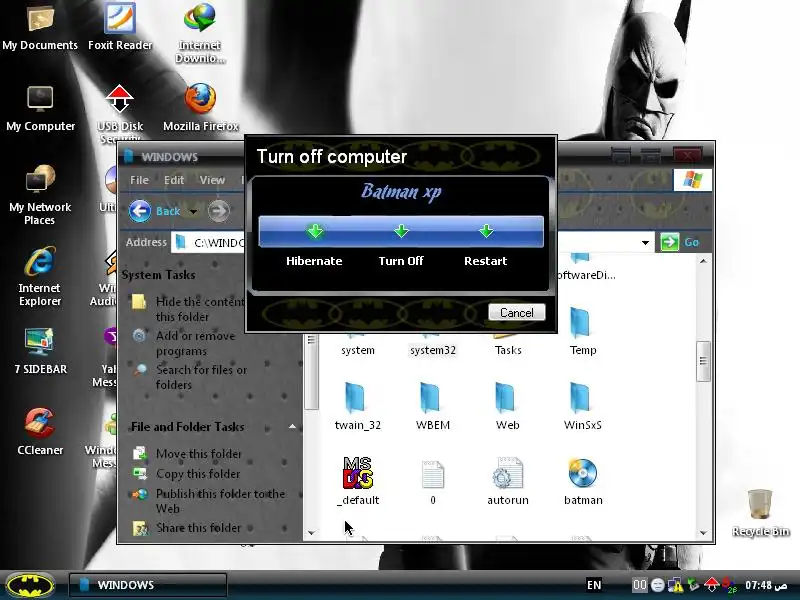Expand the Address bar dropdown
This screenshot has width=800, height=600.
click(645, 242)
